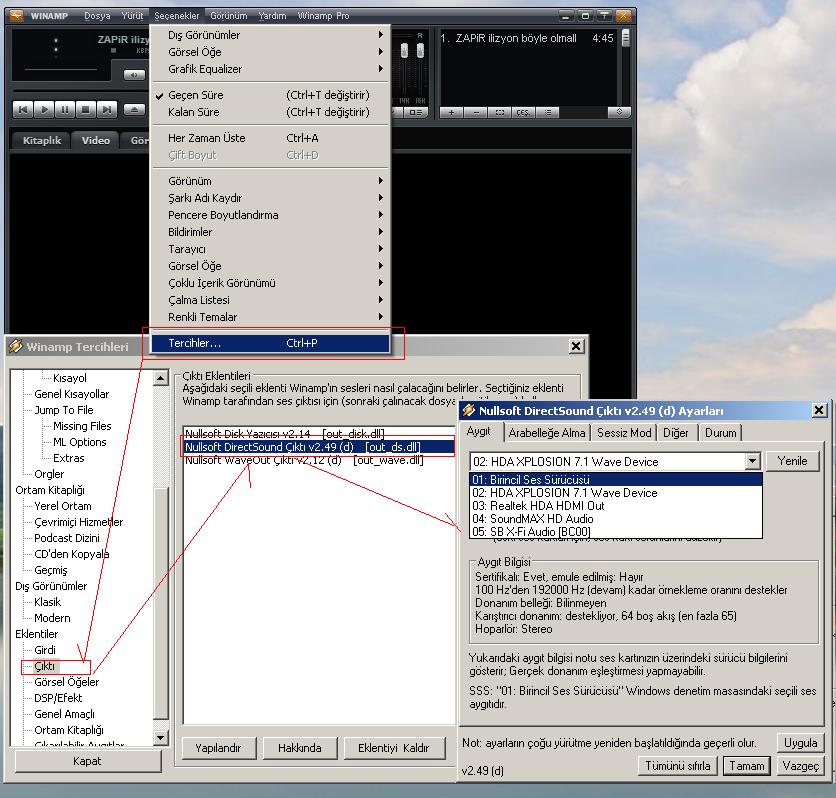This screenshot has height=798, width=836.
Task: Click the Yapılandır button
Action: (x=218, y=748)
